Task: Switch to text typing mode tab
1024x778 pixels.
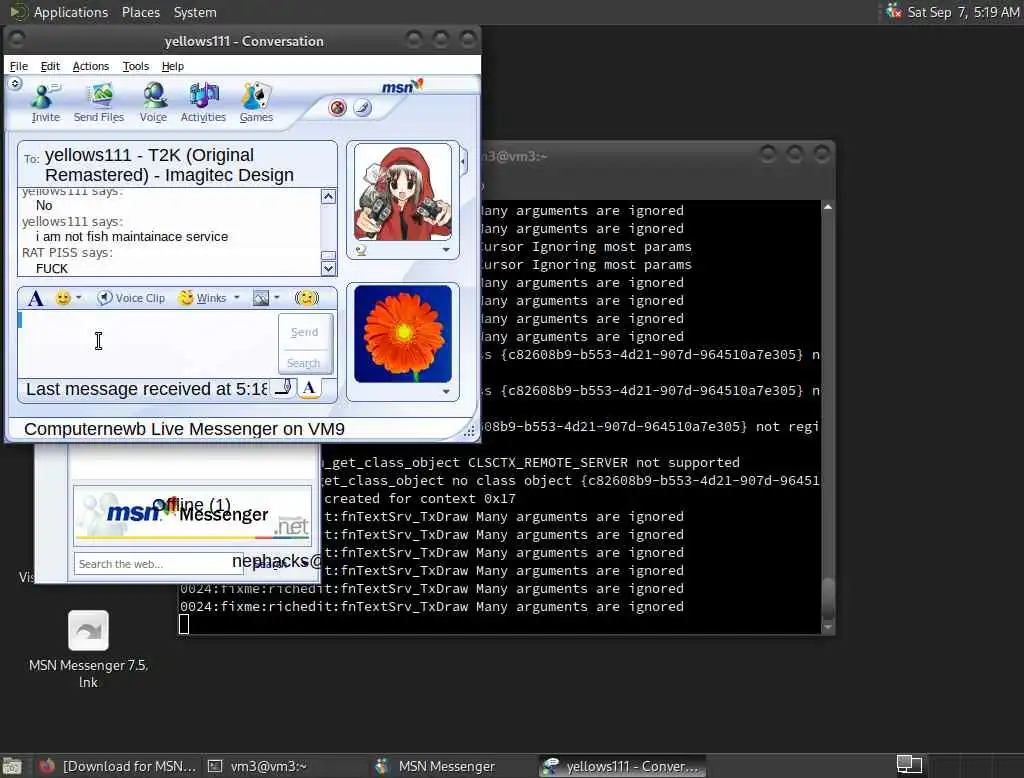Action: pyautogui.click(x=310, y=387)
